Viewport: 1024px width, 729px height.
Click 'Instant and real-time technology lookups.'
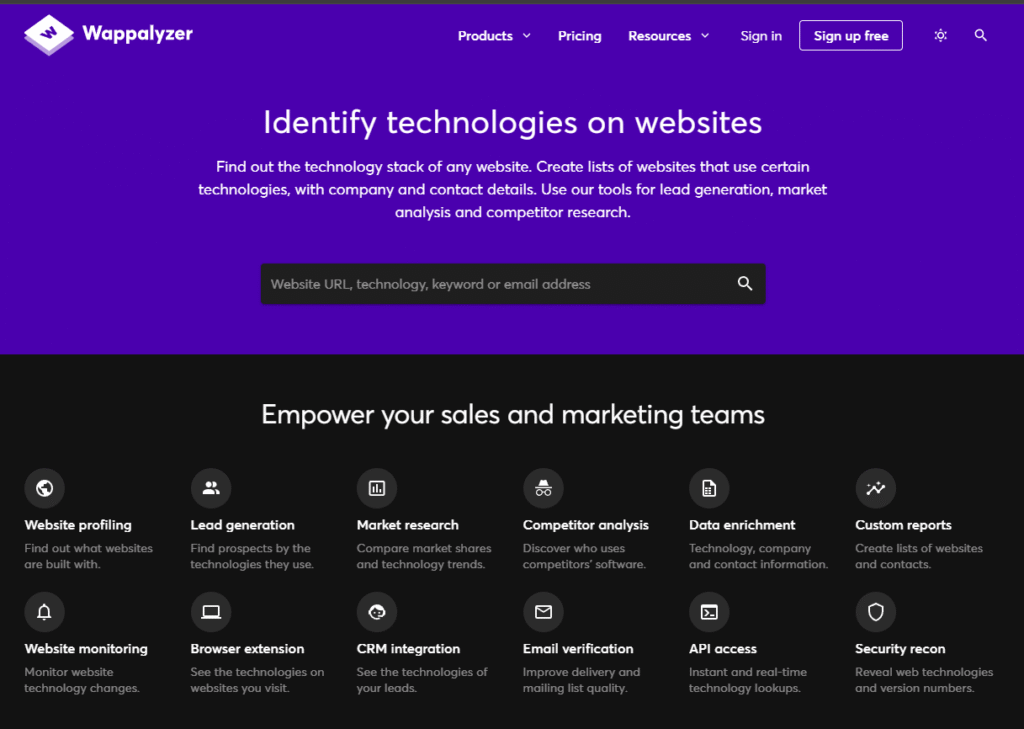point(748,679)
